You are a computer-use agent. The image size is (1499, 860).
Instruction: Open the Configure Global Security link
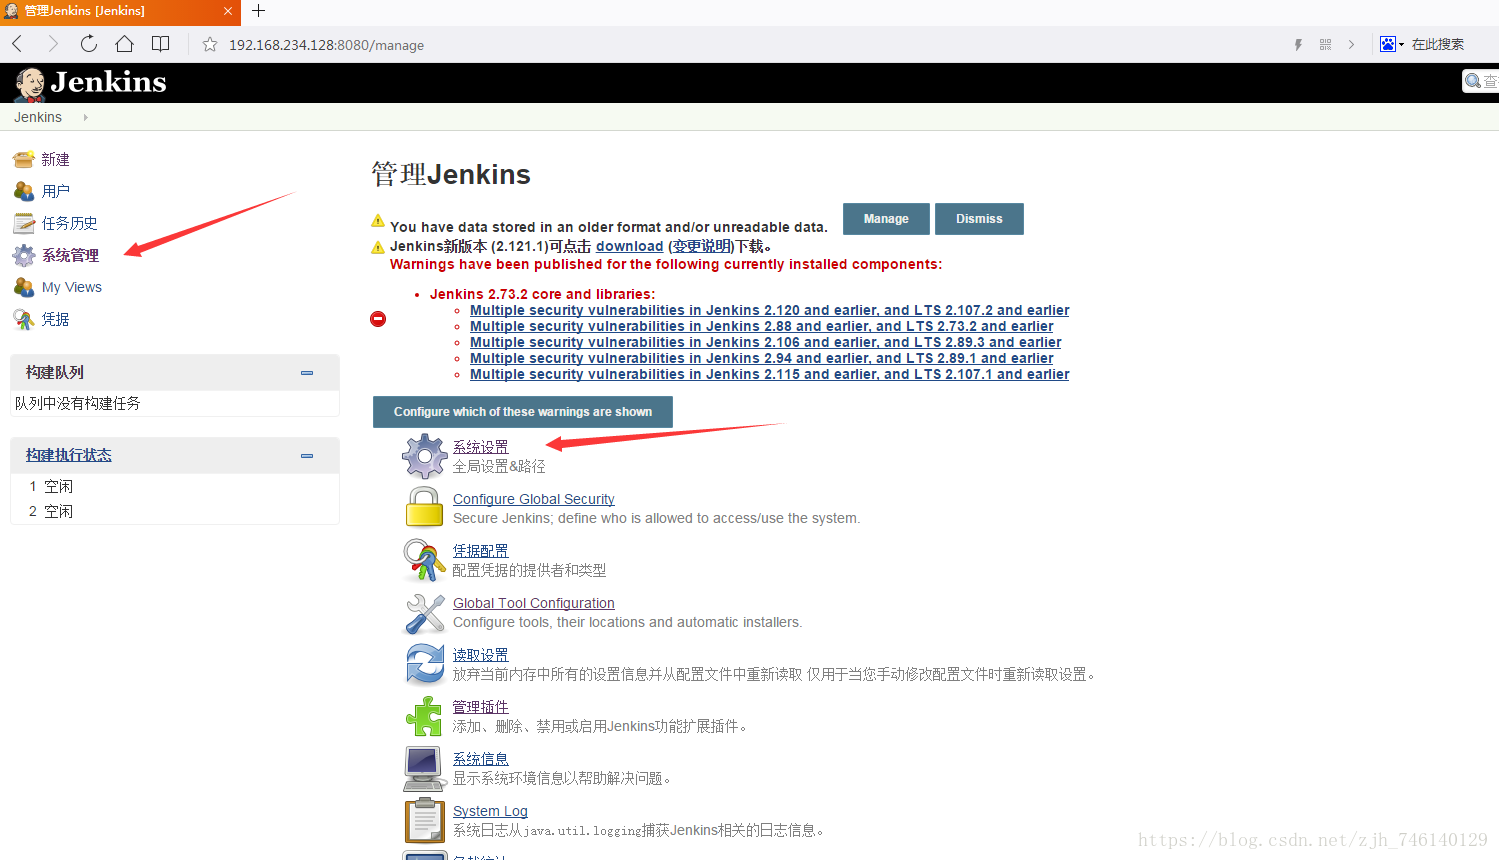tap(534, 499)
